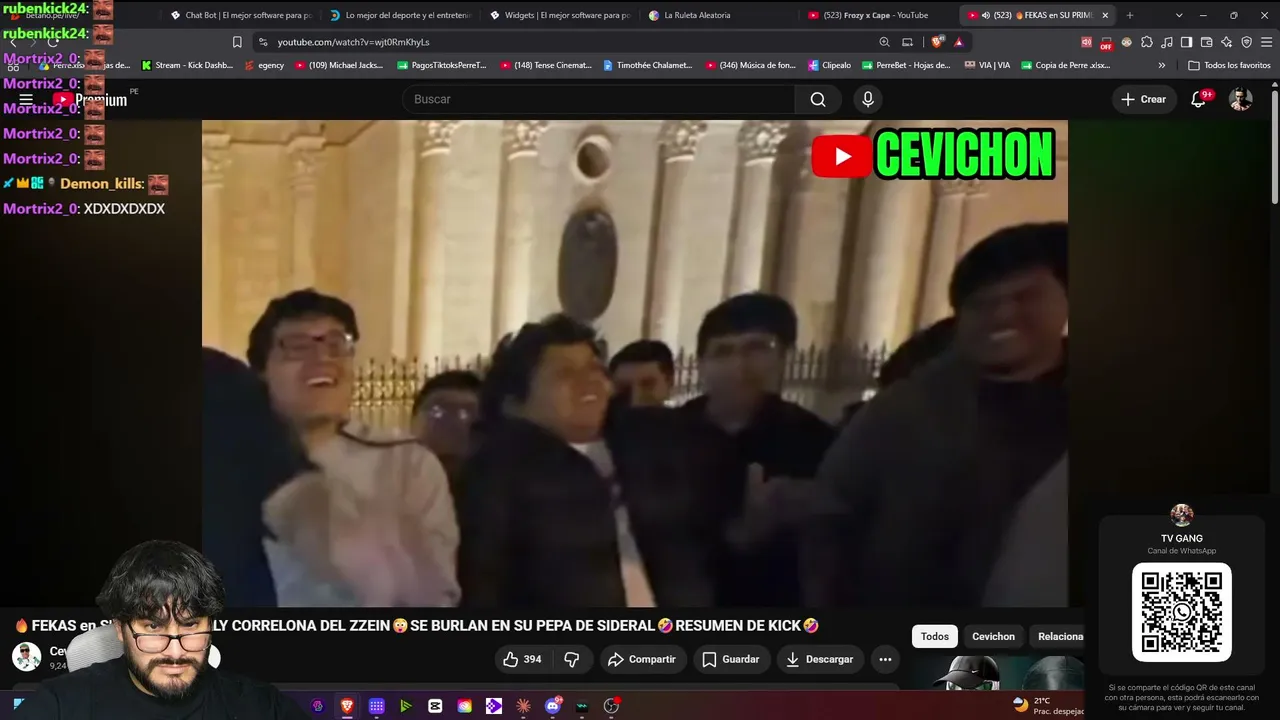
Task: Click the extension icon with OFF badge
Action: pyautogui.click(x=1106, y=42)
